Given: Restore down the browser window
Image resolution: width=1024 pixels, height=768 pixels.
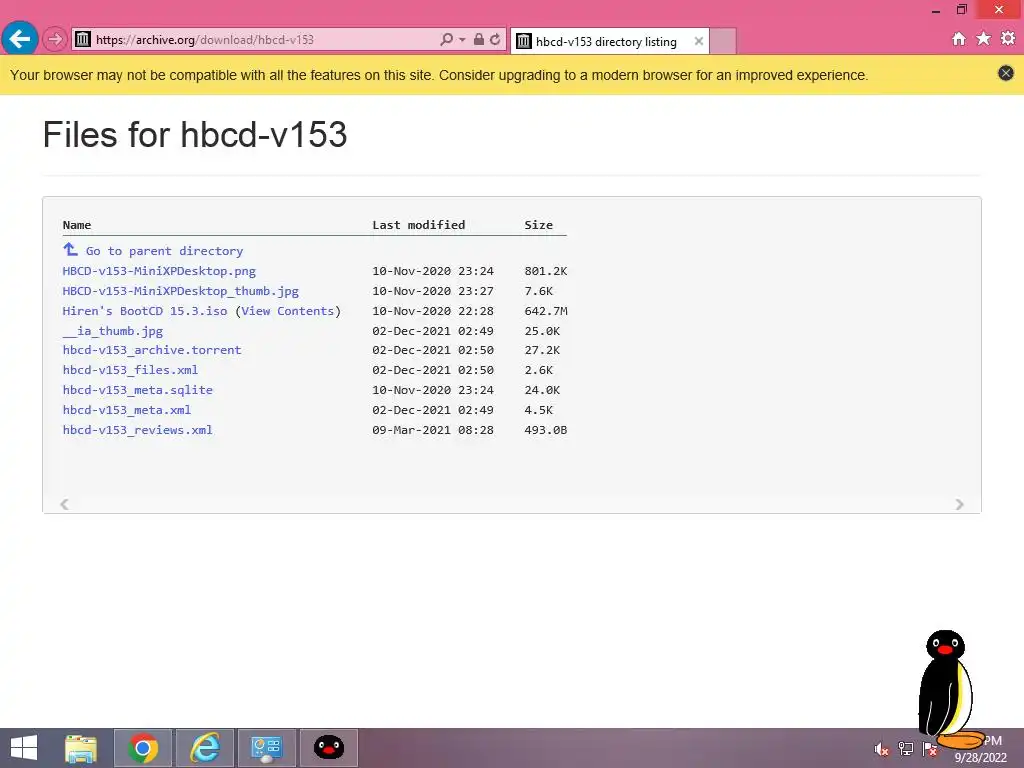Looking at the screenshot, I should 961,10.
